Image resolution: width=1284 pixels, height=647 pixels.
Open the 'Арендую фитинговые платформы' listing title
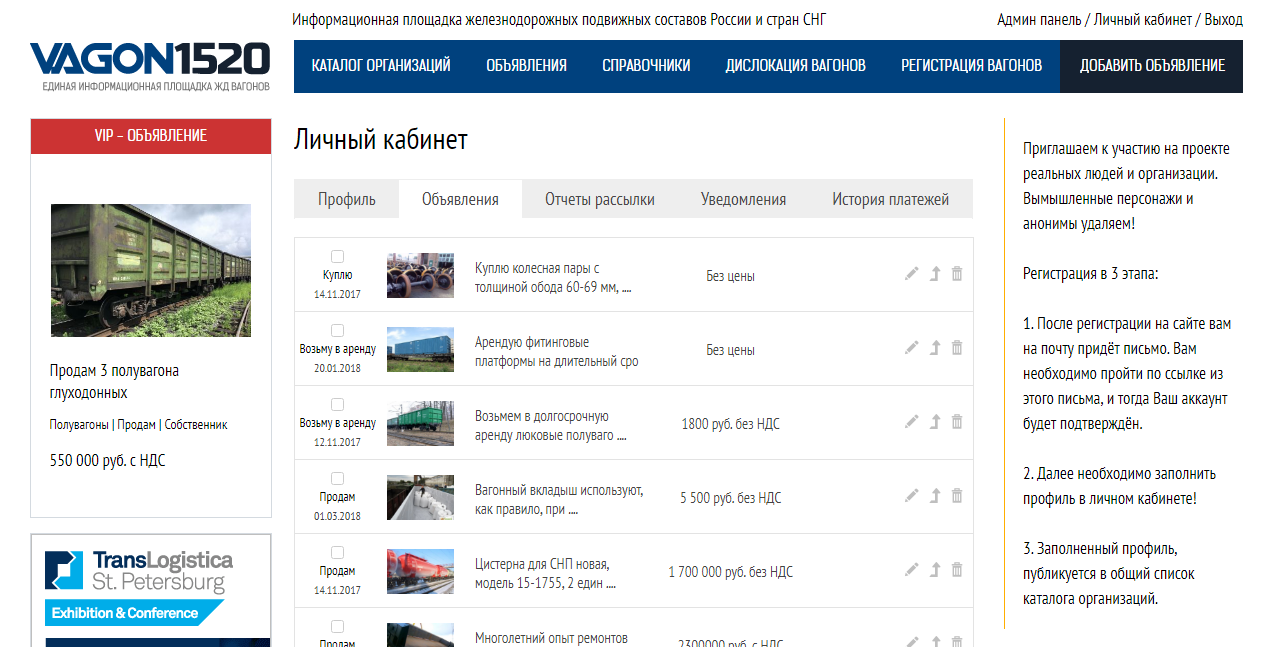[556, 352]
